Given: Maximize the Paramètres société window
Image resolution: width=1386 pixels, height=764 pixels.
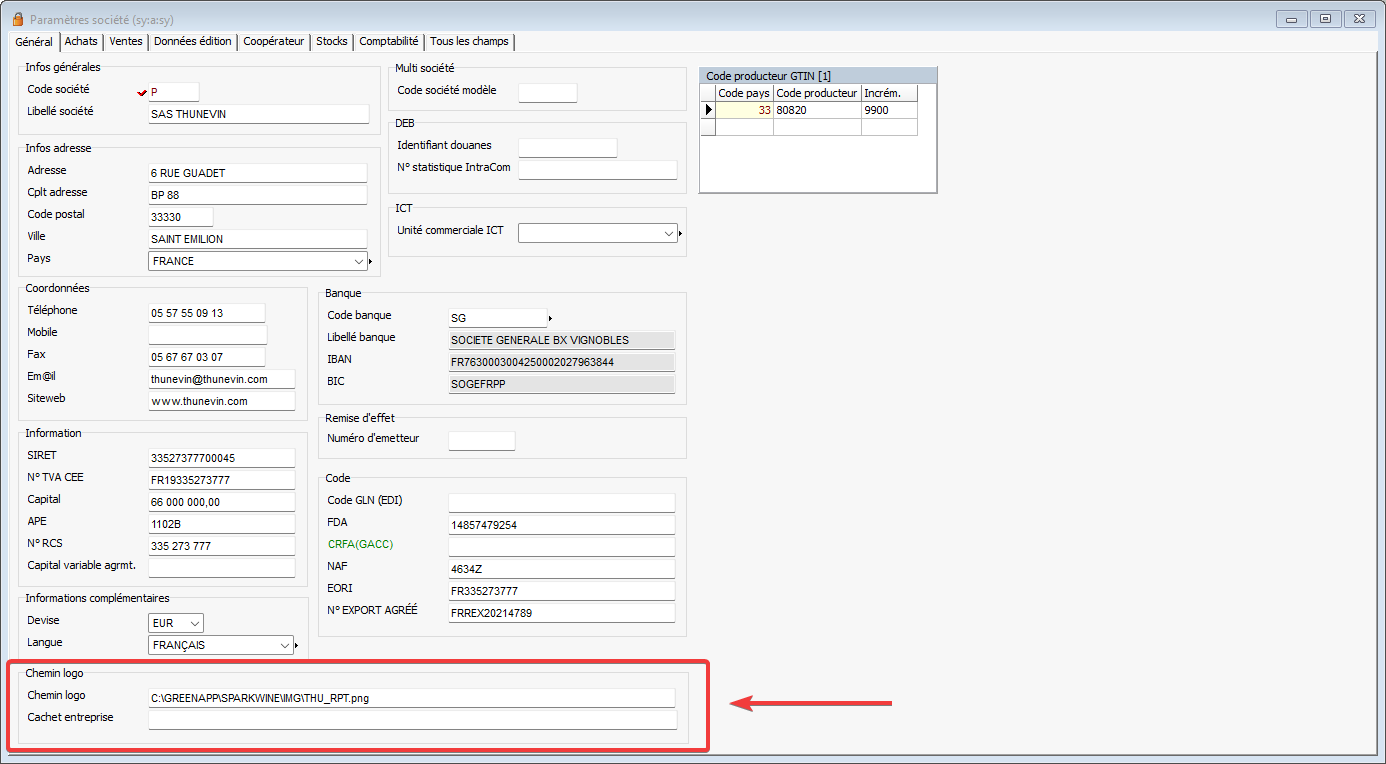Looking at the screenshot, I should [x=1324, y=18].
